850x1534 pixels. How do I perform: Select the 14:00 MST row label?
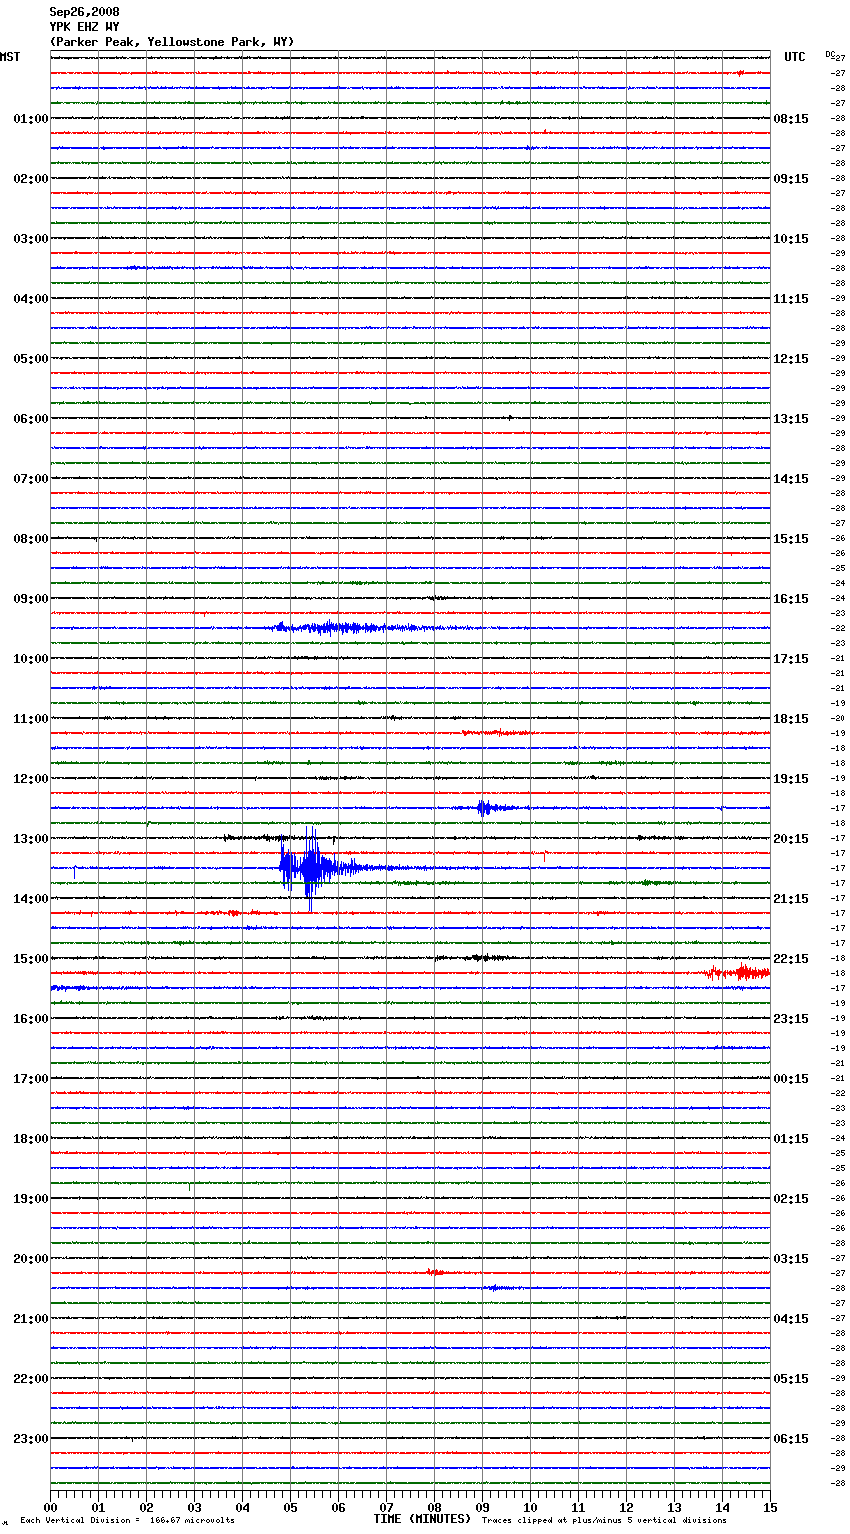[x=31, y=899]
